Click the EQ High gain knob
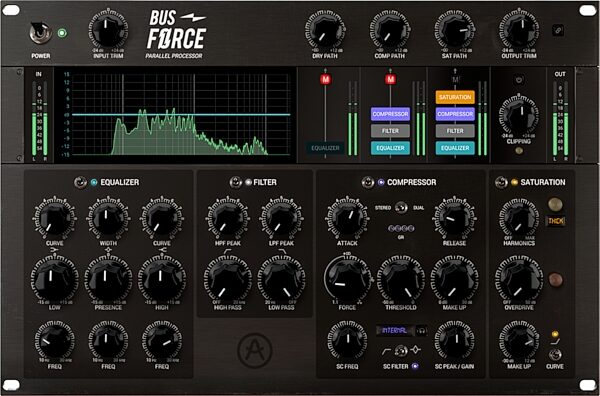Screen dimensions: 600x396 [x=161, y=279]
